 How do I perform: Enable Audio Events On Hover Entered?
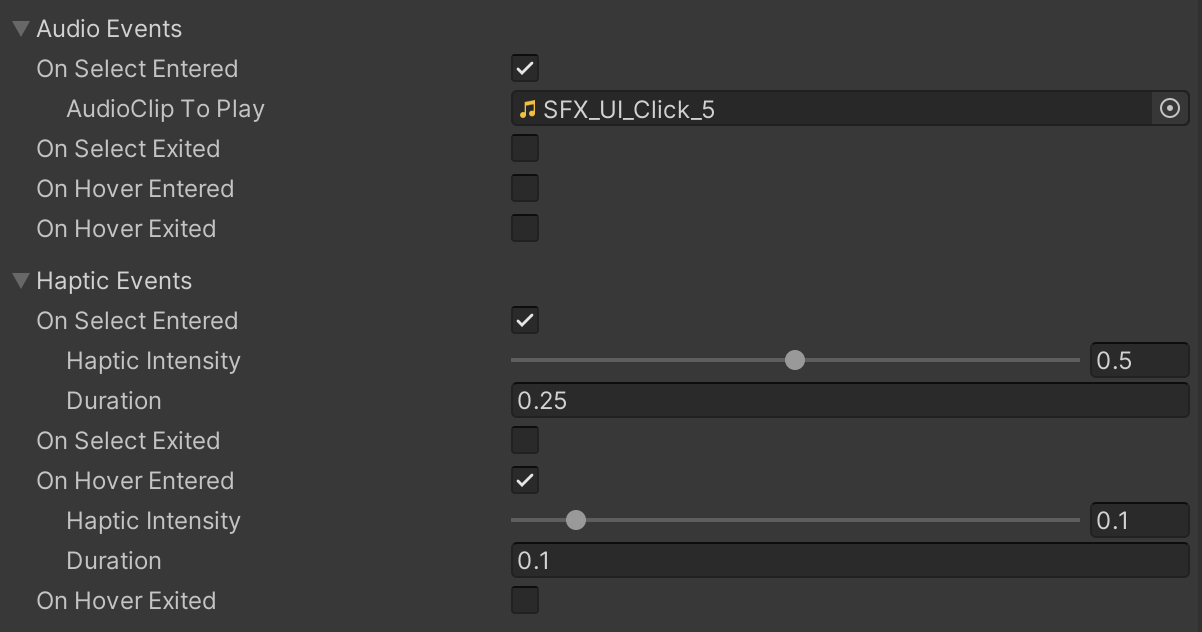click(525, 189)
